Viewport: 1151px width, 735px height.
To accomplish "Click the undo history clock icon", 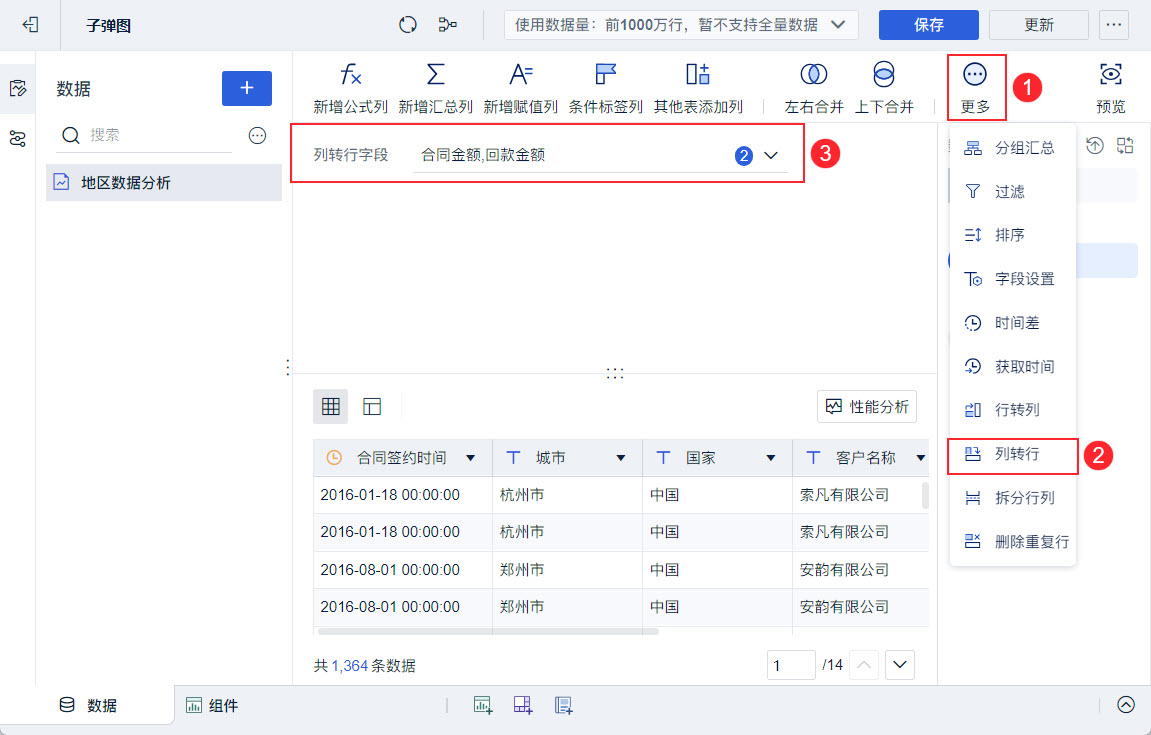I will (1094, 145).
